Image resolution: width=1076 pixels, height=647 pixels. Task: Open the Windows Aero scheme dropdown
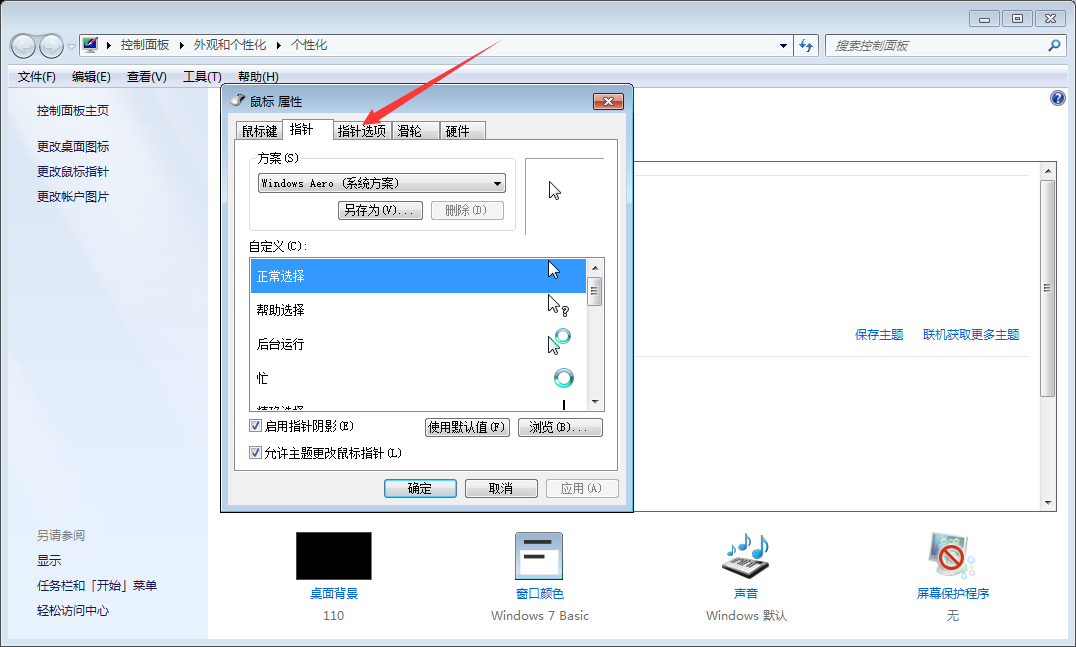pos(497,183)
